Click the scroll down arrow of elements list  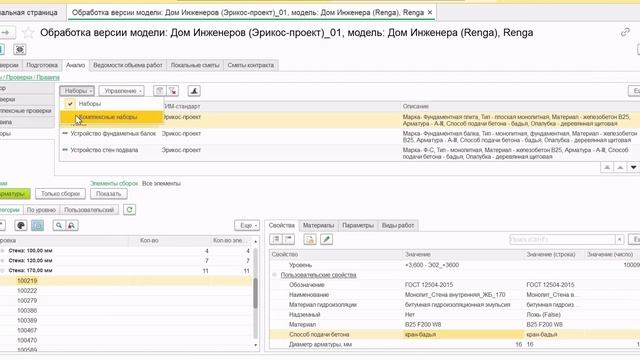[x=256, y=345]
